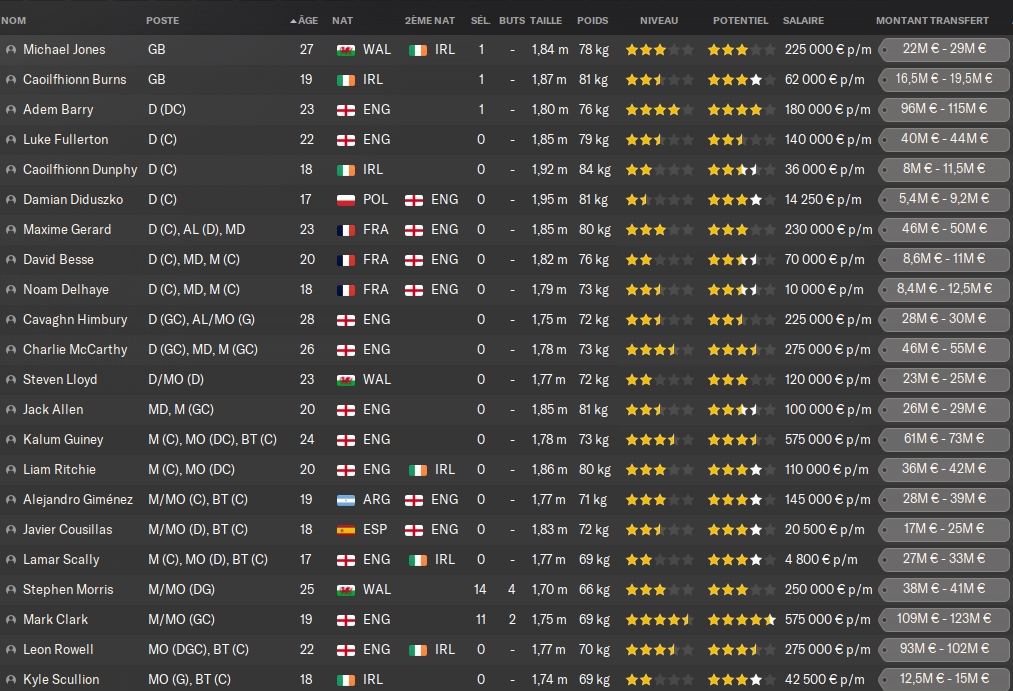This screenshot has width=1013, height=691.
Task: Click Alejandro Giménez's Argentina flag icon
Action: pos(346,500)
